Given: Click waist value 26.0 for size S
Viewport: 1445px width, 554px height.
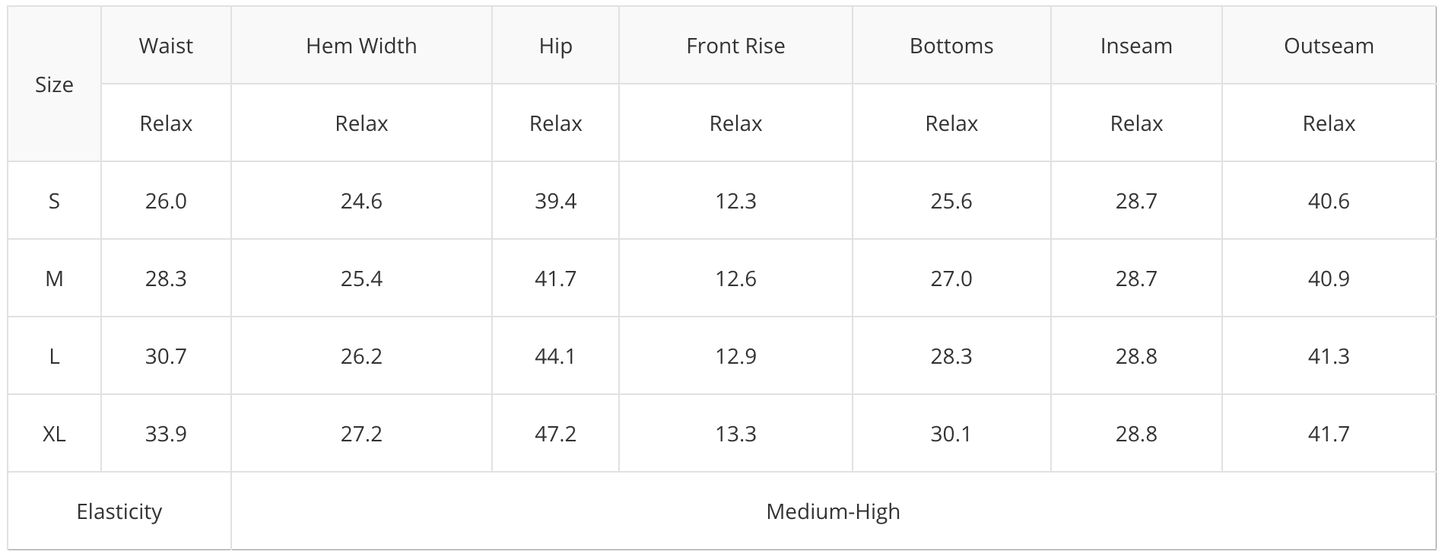Looking at the screenshot, I should click(166, 201).
